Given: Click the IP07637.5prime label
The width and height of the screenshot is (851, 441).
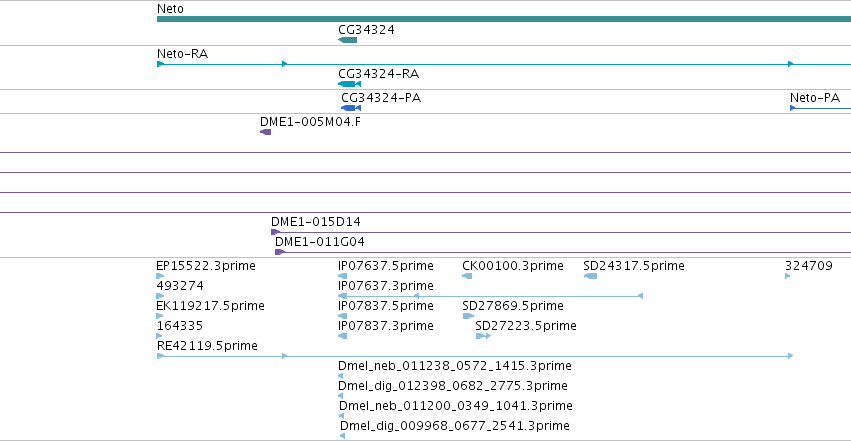Looking at the screenshot, I should tap(385, 266).
